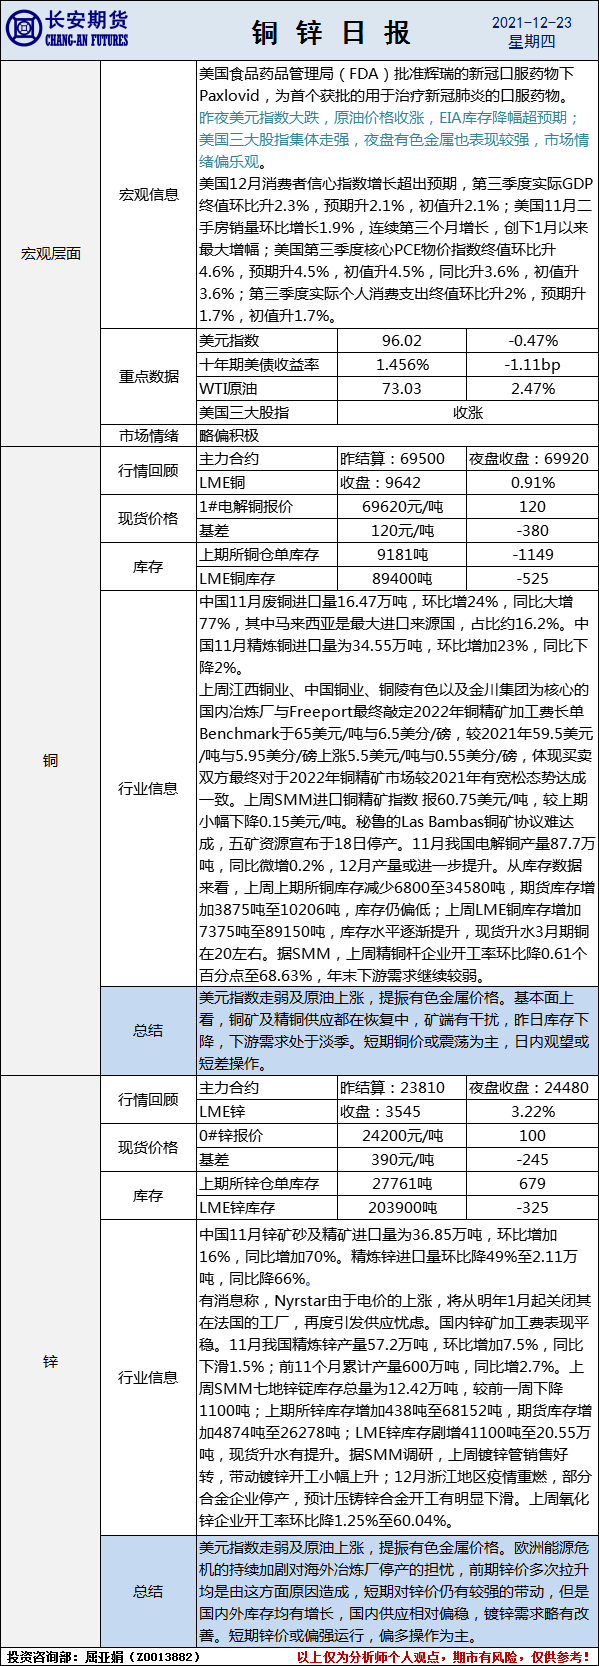Click the -325 change cell

pos(532,1207)
